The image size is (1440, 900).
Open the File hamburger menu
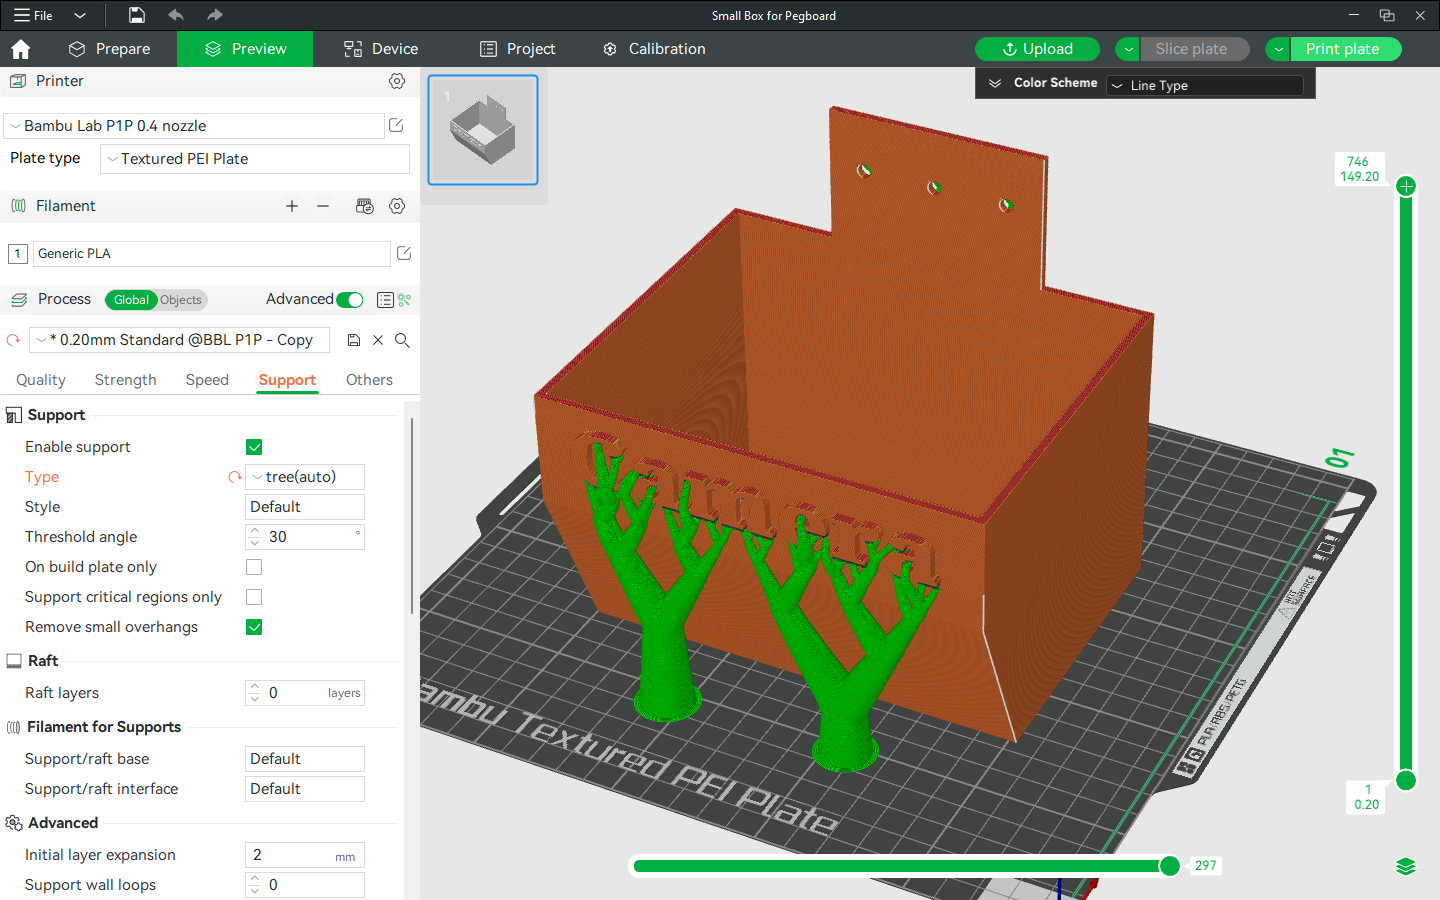coord(33,15)
